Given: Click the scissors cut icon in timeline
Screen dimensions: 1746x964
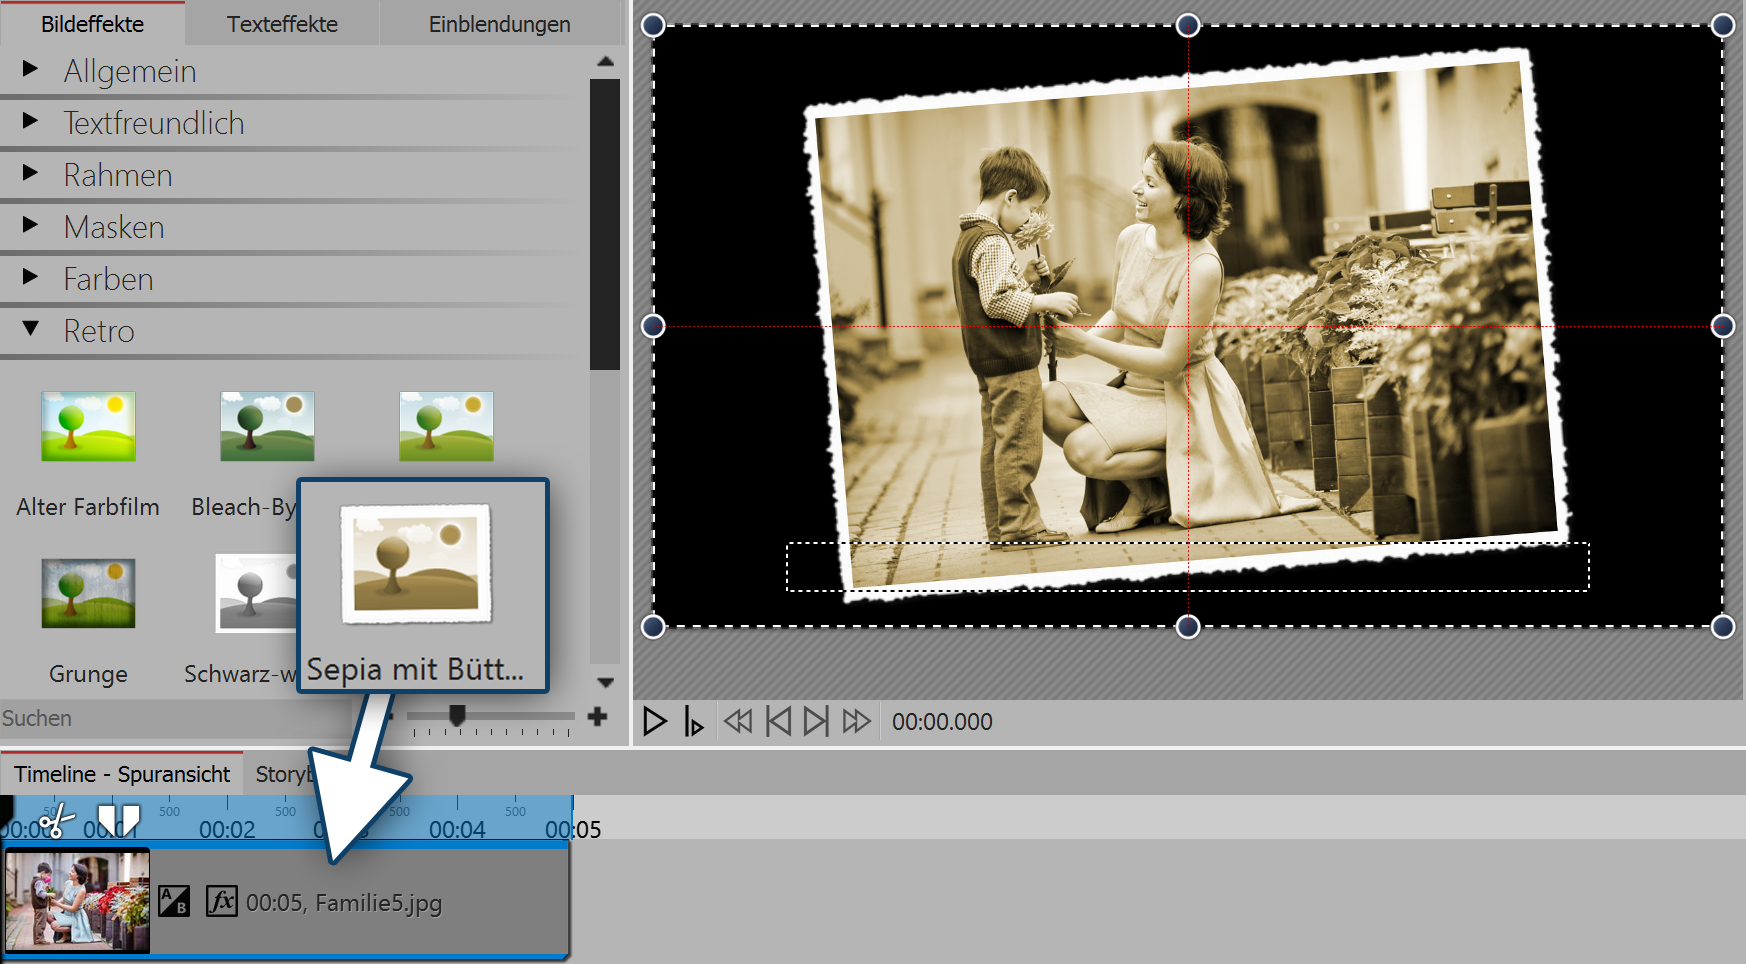Looking at the screenshot, I should point(56,821).
